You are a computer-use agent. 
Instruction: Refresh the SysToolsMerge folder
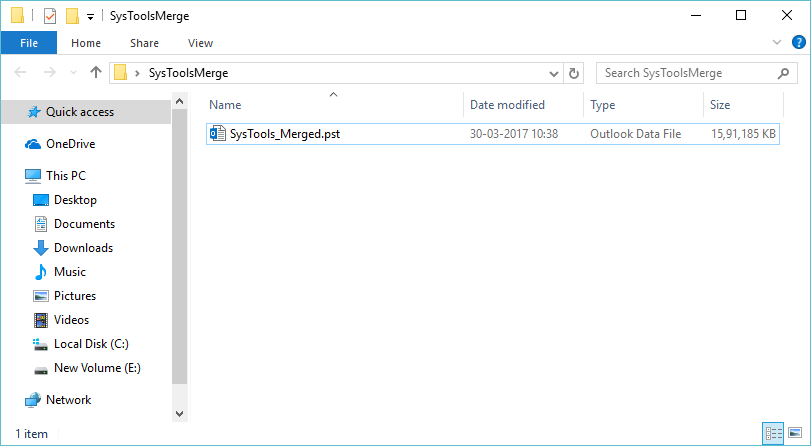574,73
